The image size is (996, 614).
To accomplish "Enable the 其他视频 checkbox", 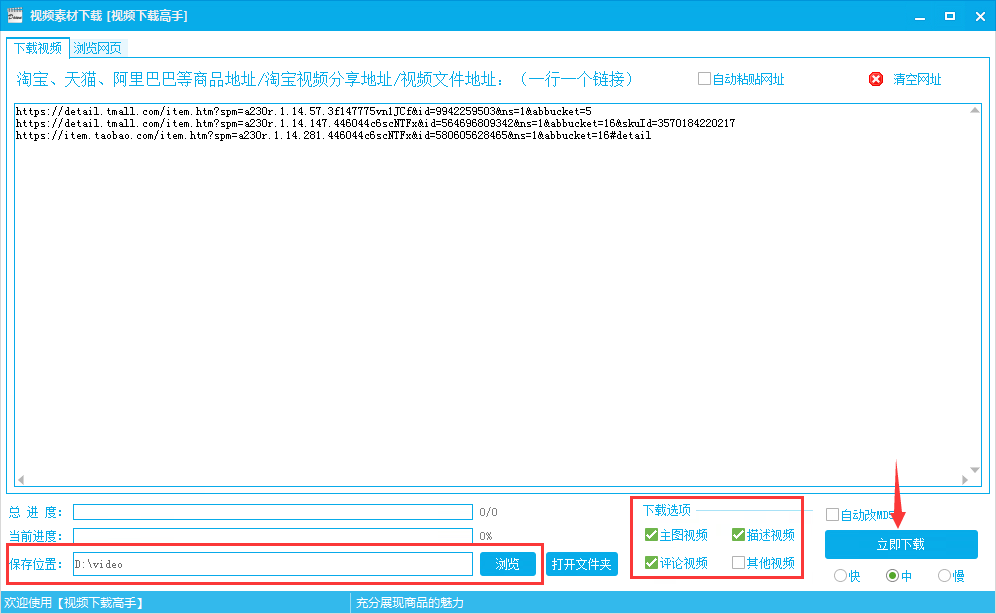I will point(738,563).
